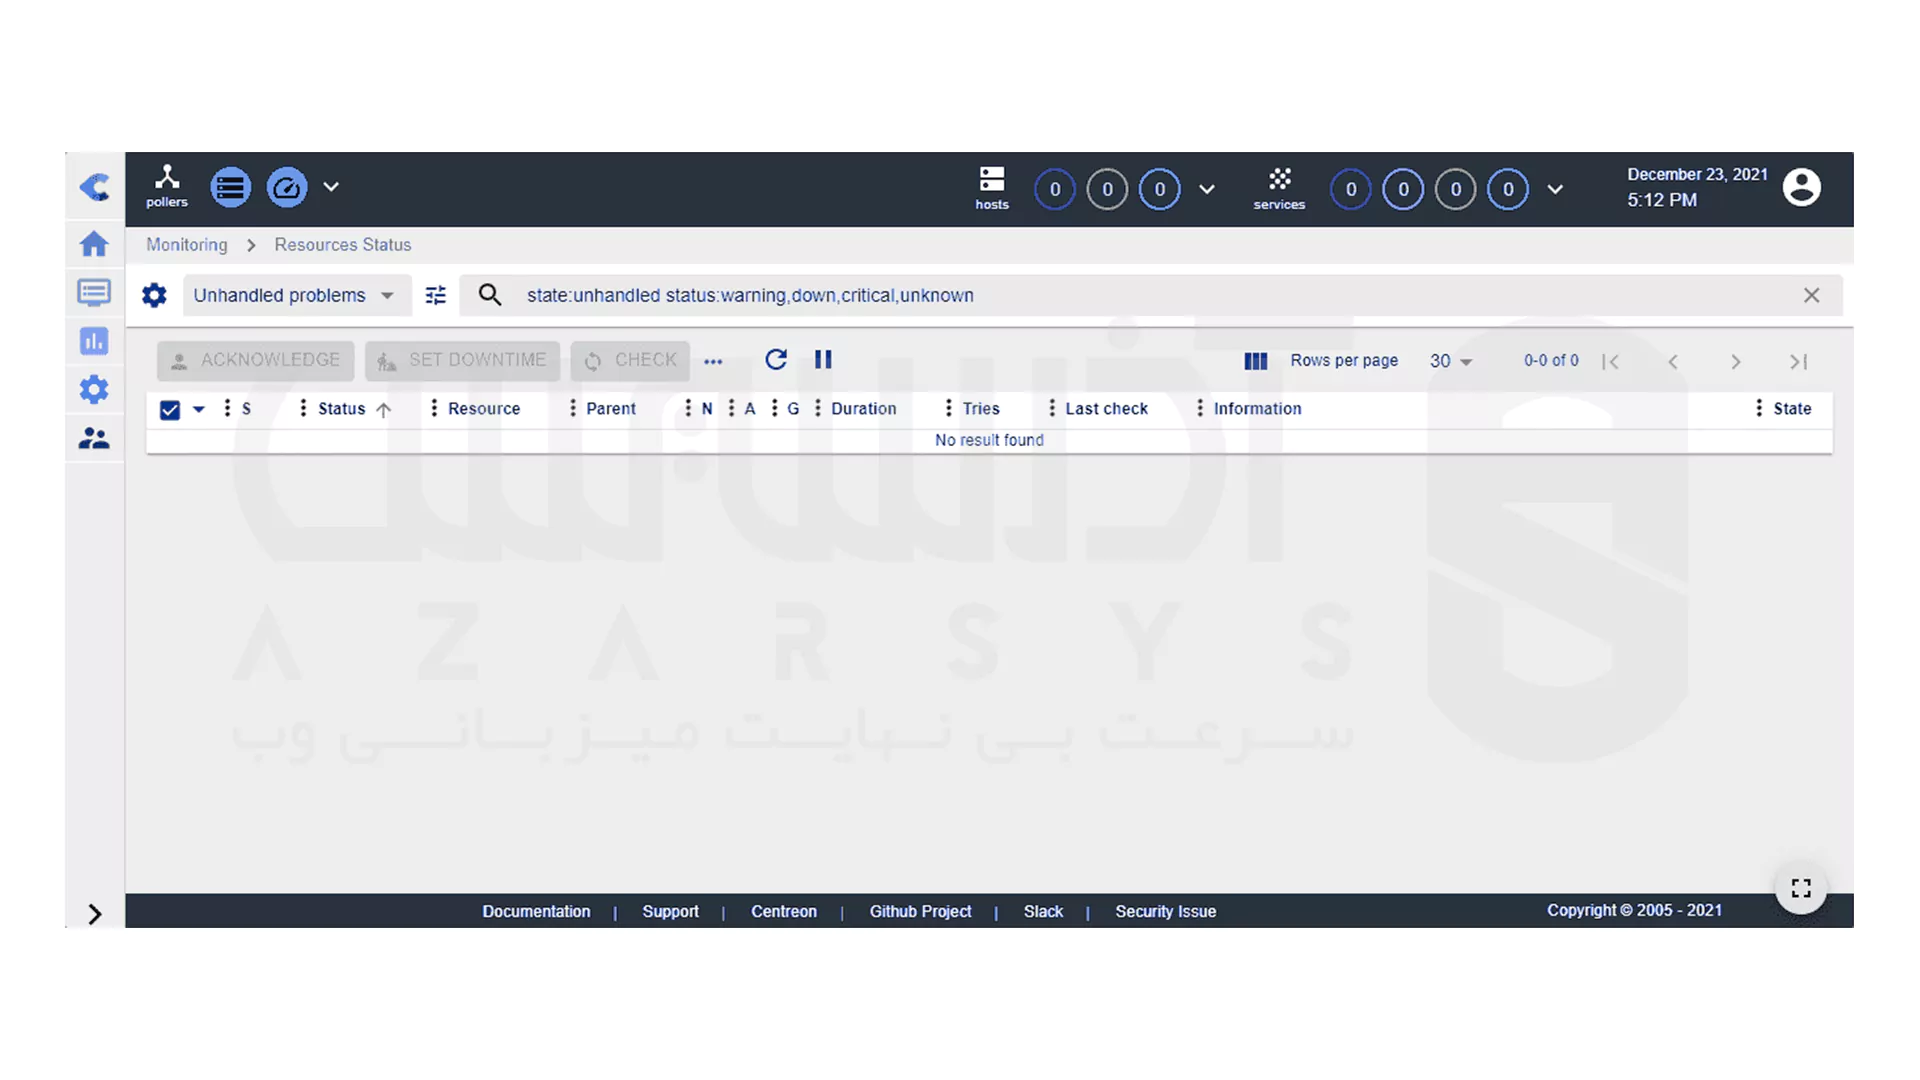
Task: Click the third services counter circle
Action: (x=1456, y=189)
